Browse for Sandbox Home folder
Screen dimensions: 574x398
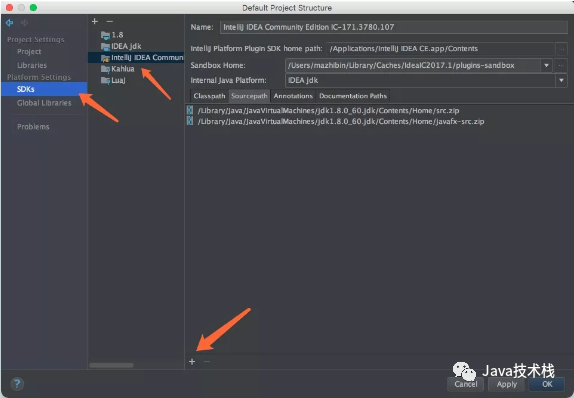click(561, 66)
